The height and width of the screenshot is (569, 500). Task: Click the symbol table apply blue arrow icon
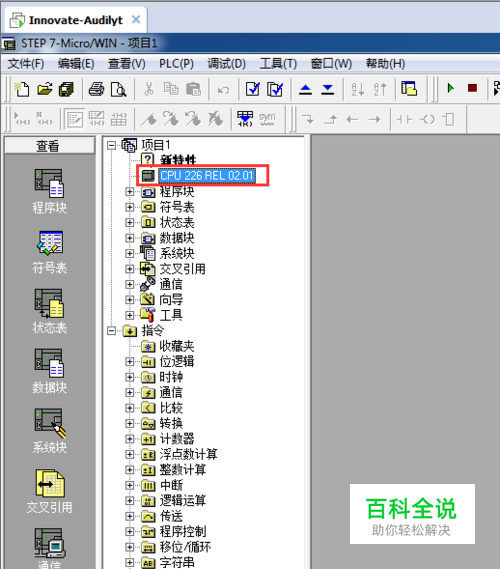(x=245, y=119)
